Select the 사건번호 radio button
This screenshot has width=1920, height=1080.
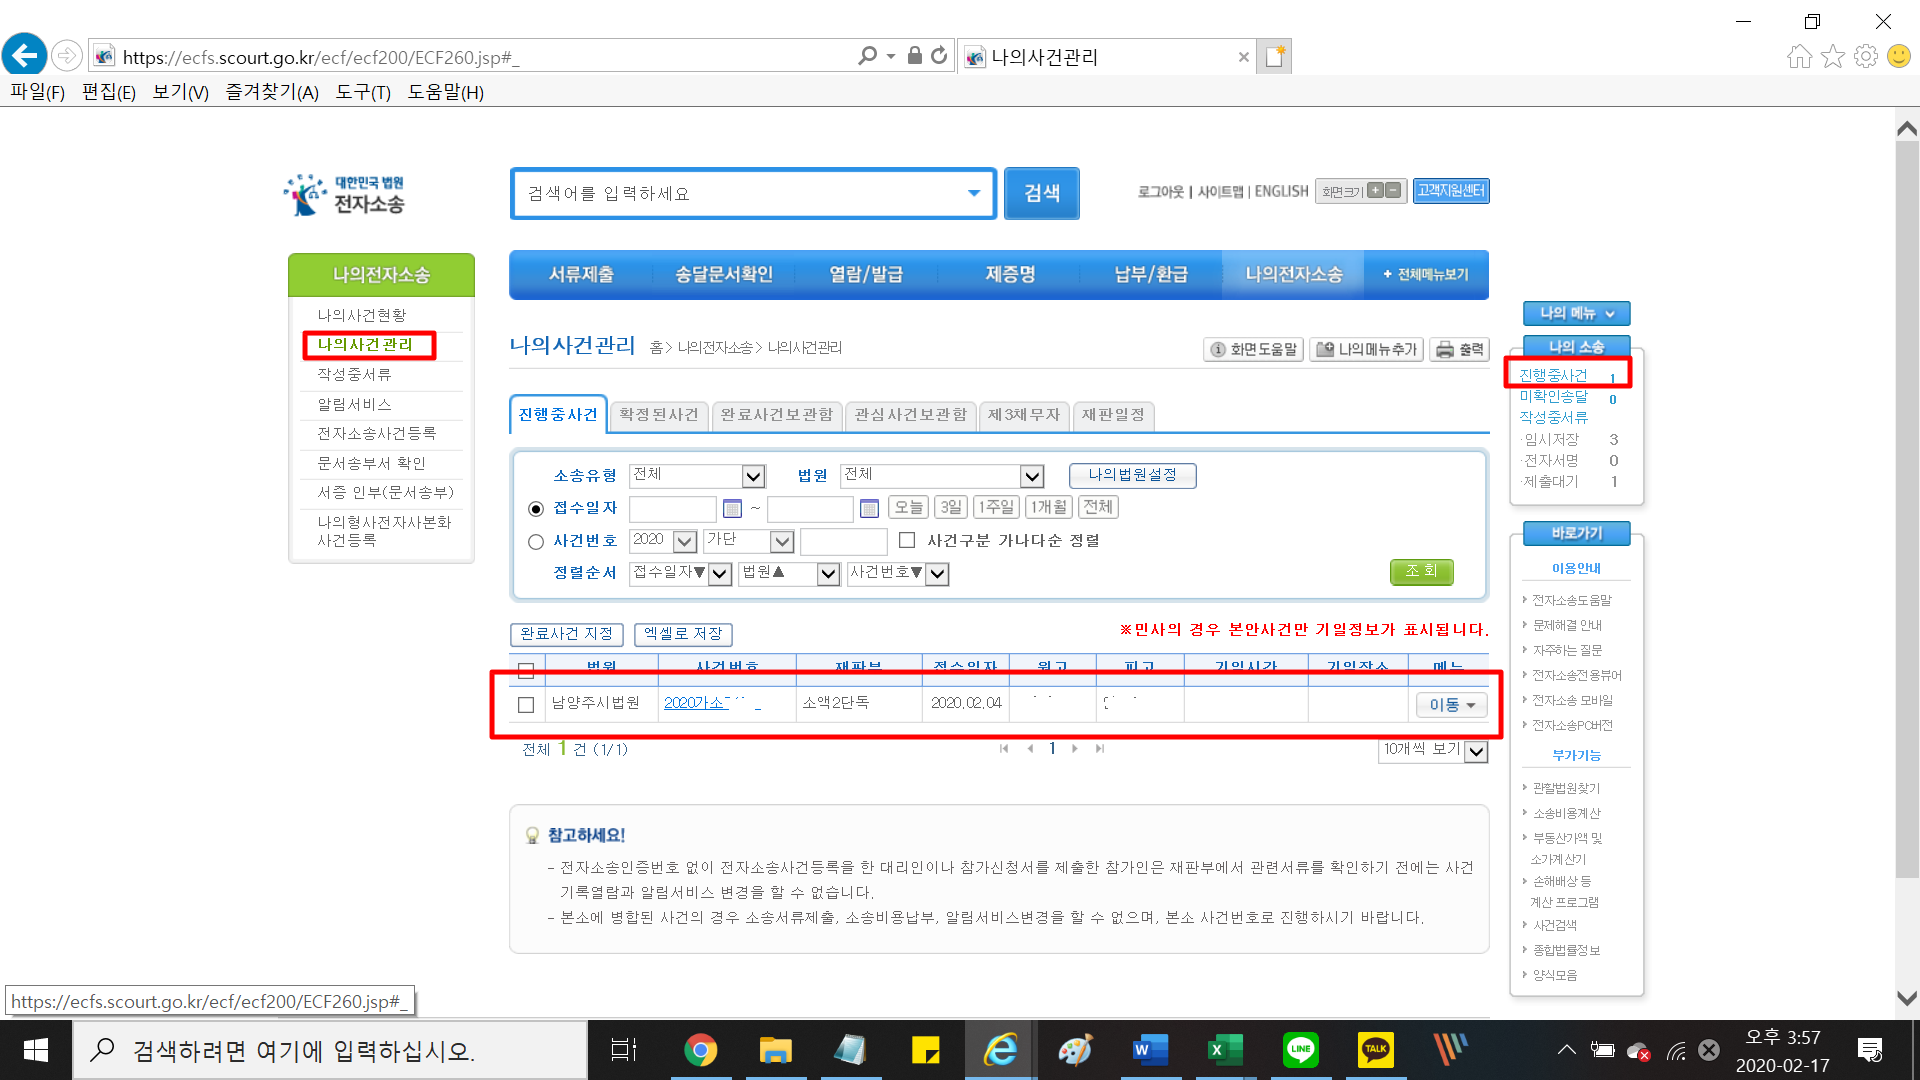point(536,542)
